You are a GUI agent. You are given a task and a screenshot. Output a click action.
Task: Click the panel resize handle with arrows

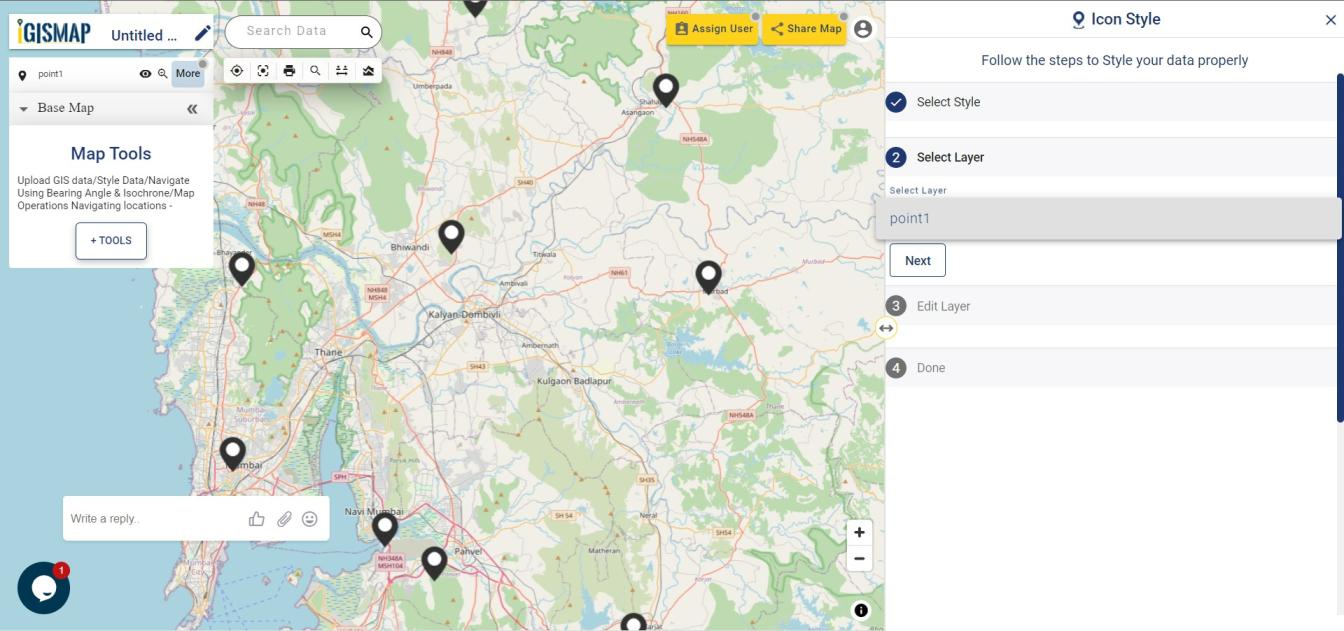pos(886,328)
